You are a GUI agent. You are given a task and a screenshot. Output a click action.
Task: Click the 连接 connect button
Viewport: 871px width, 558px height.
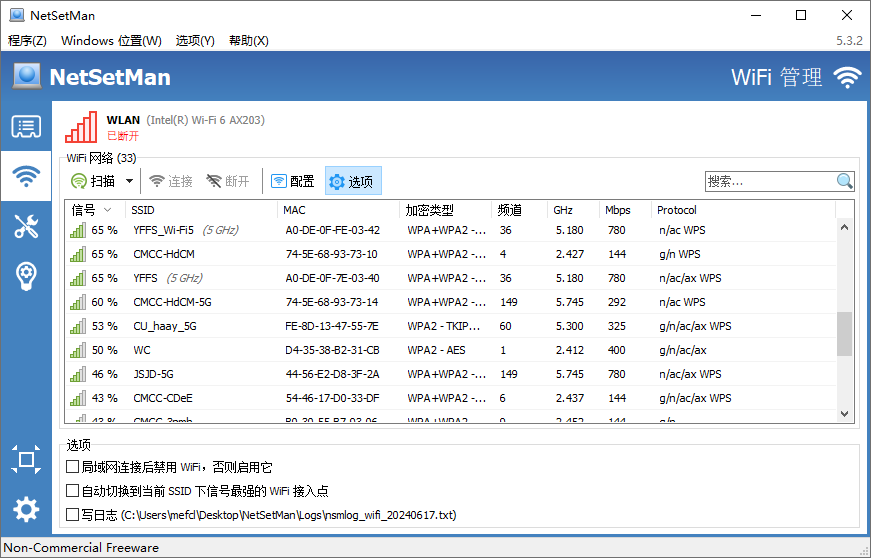[171, 181]
